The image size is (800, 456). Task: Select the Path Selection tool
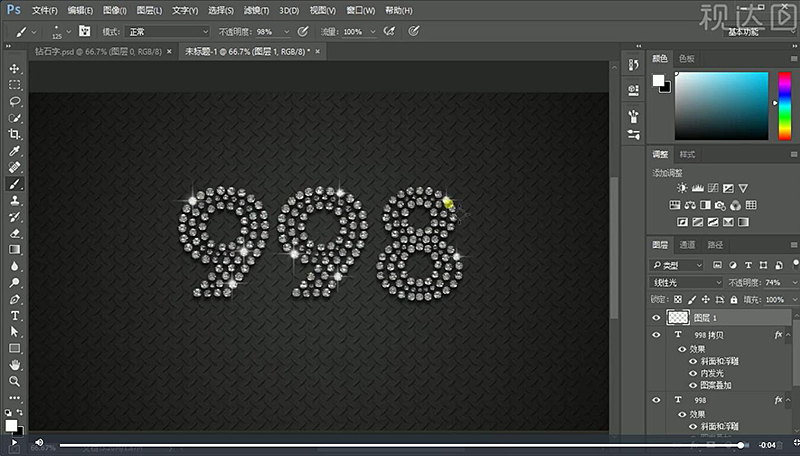pos(14,332)
